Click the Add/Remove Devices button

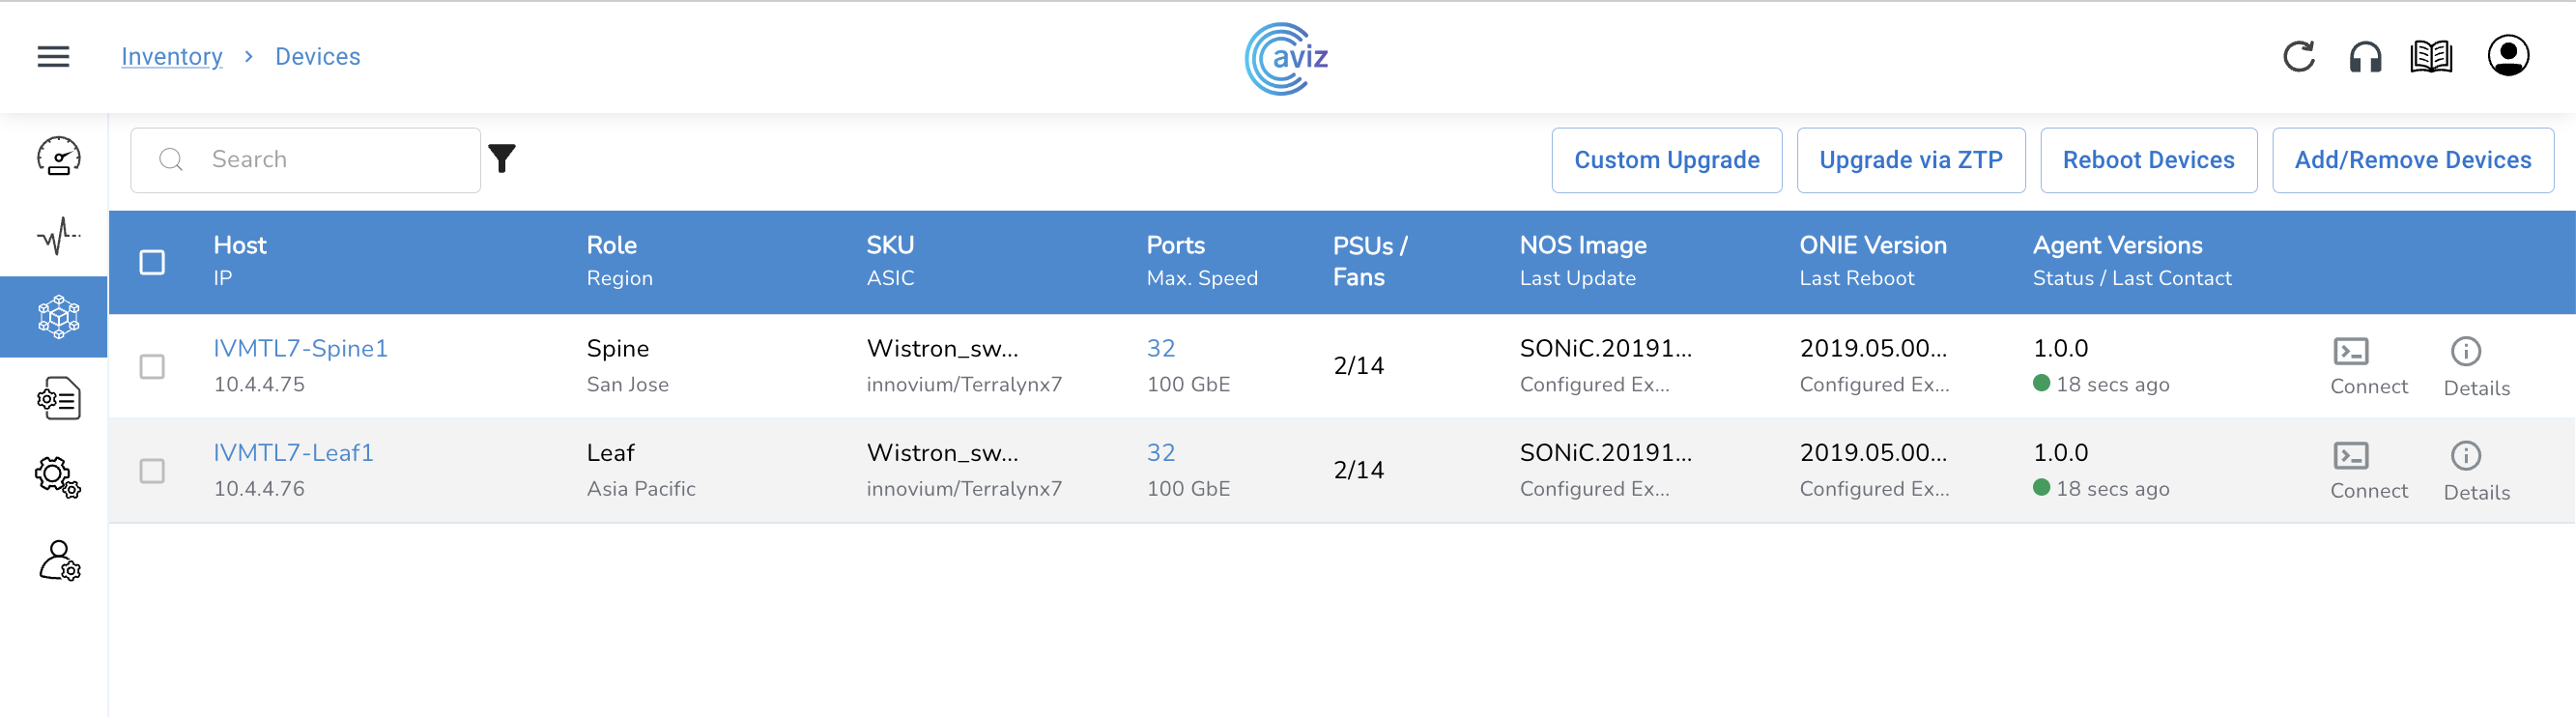pyautogui.click(x=2412, y=160)
